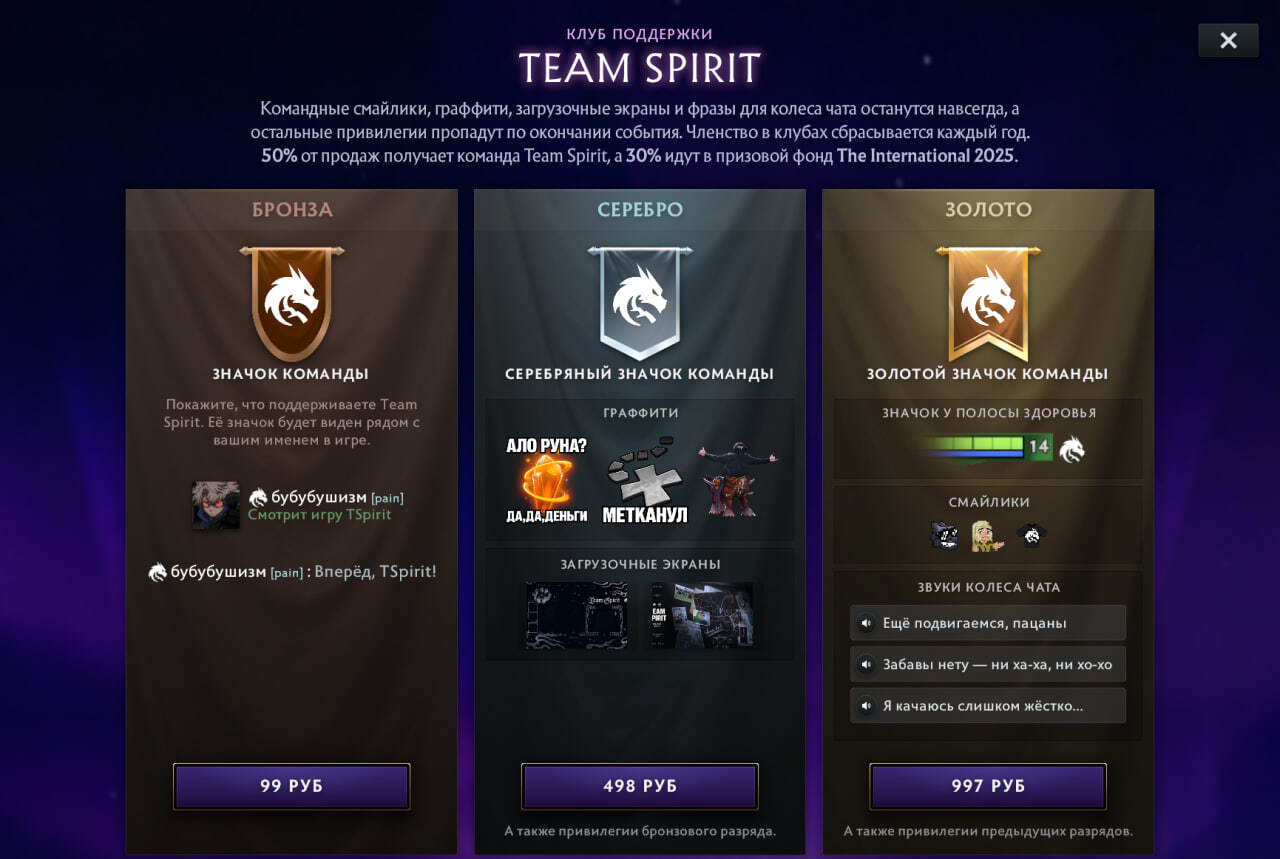Select the 'Метканул' graffiti
The height and width of the screenshot is (859, 1280).
645,480
